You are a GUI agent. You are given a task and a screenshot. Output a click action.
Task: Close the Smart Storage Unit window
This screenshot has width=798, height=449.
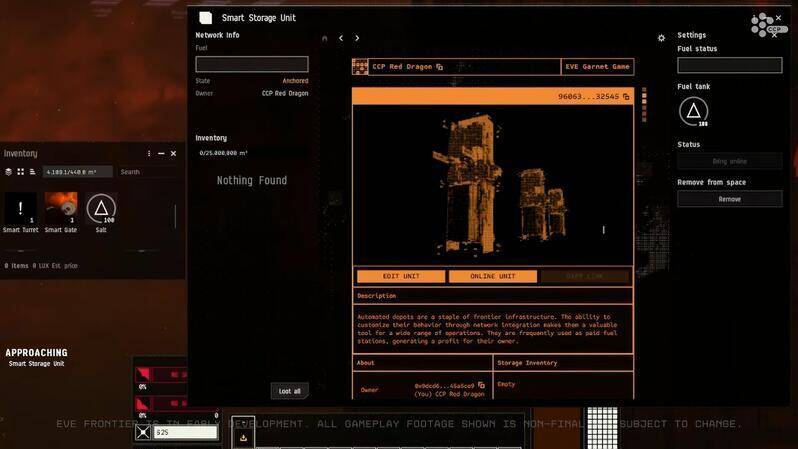click(779, 18)
